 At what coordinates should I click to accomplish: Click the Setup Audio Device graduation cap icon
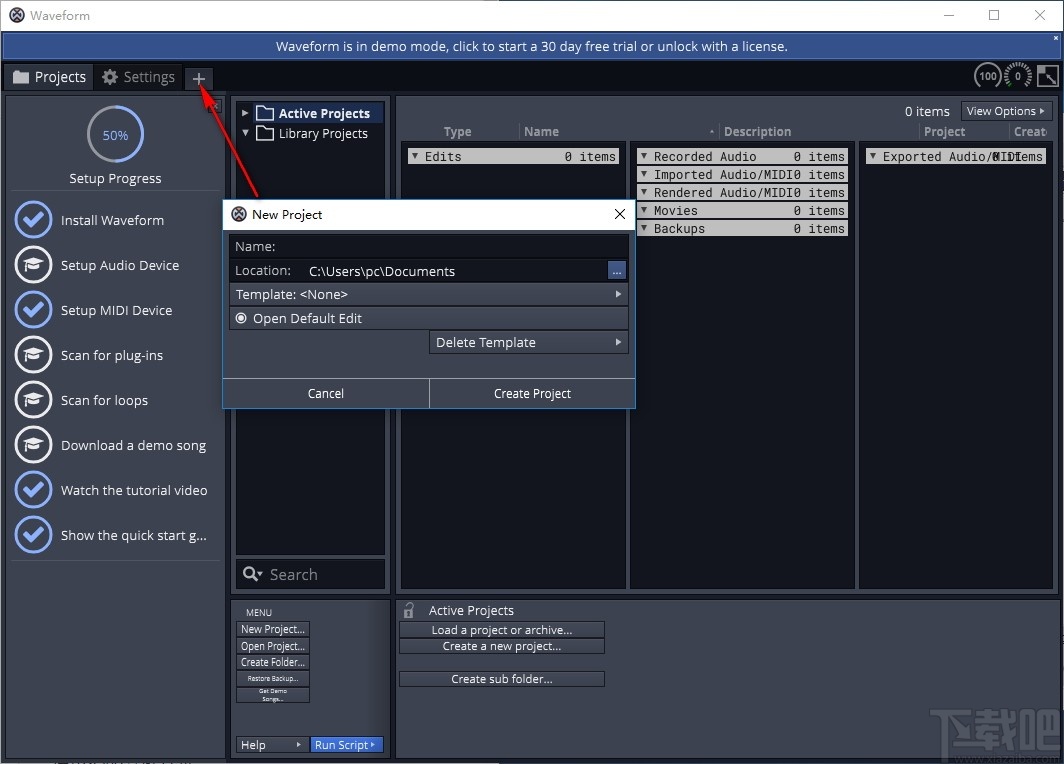tap(33, 265)
